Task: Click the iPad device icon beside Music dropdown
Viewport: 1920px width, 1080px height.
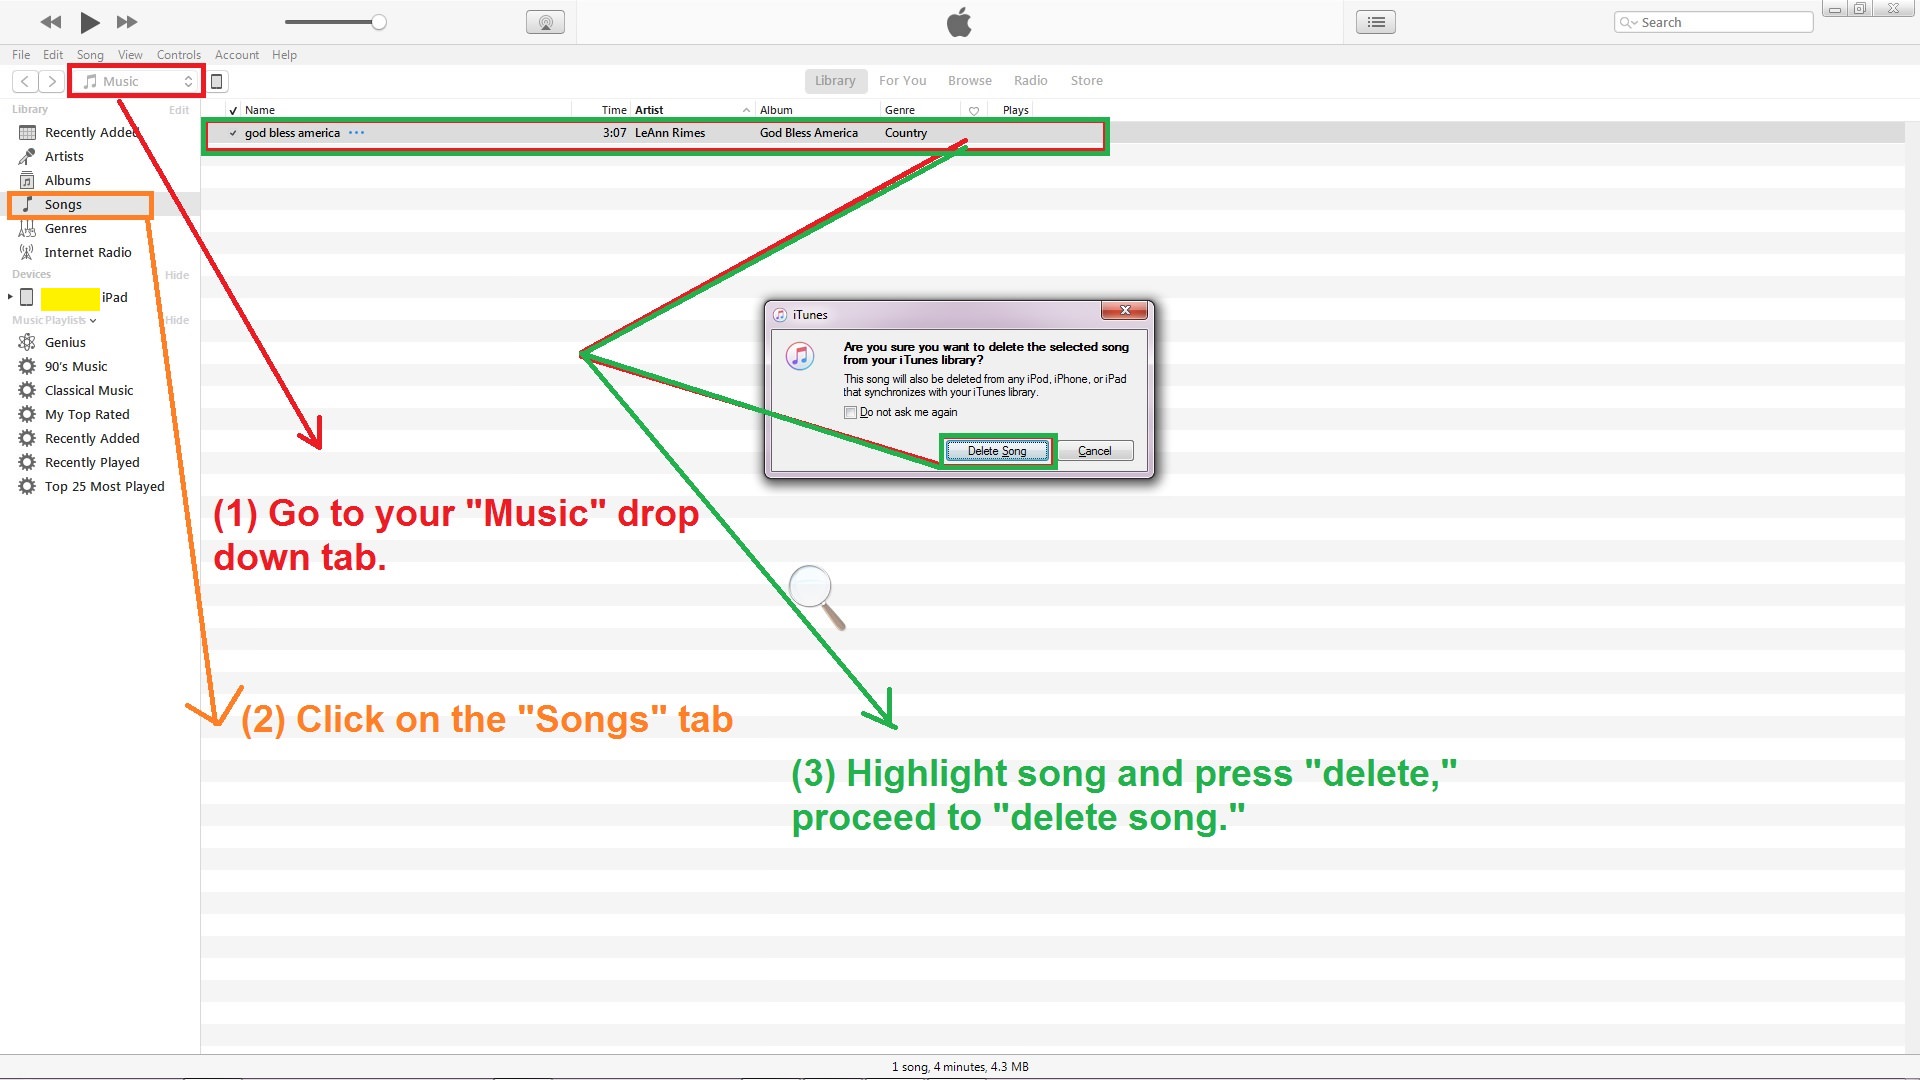Action: pyautogui.click(x=217, y=81)
